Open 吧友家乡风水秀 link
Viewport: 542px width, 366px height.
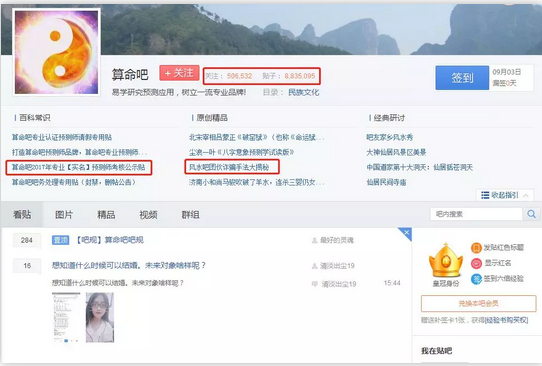click(x=390, y=137)
